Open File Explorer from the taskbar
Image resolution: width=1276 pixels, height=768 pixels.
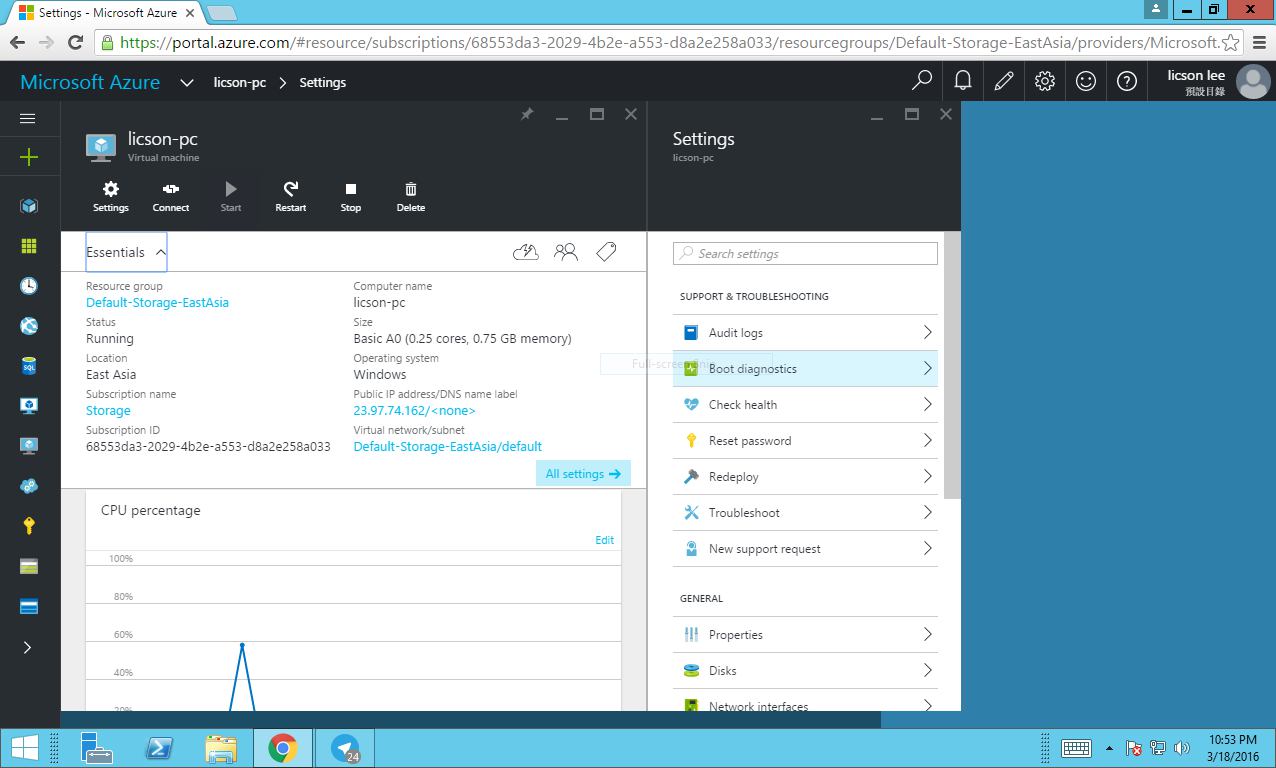(221, 748)
